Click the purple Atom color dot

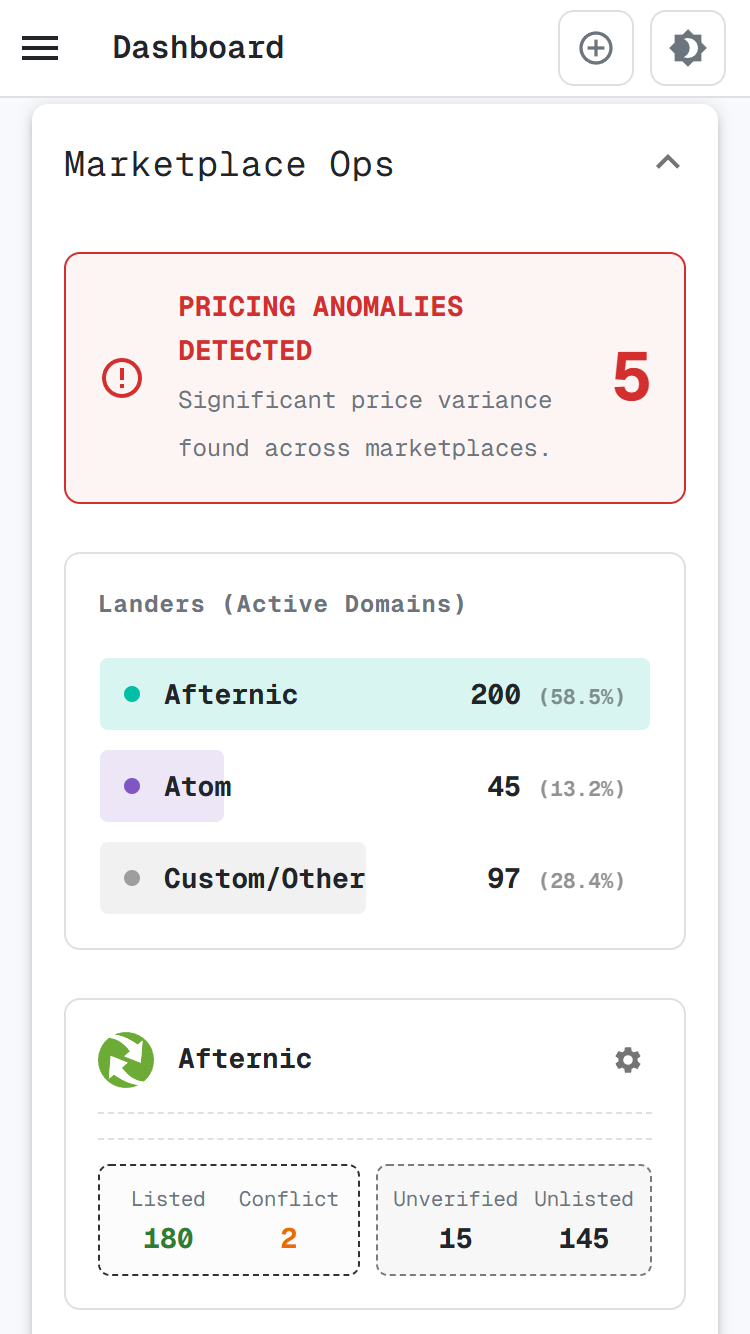132,786
